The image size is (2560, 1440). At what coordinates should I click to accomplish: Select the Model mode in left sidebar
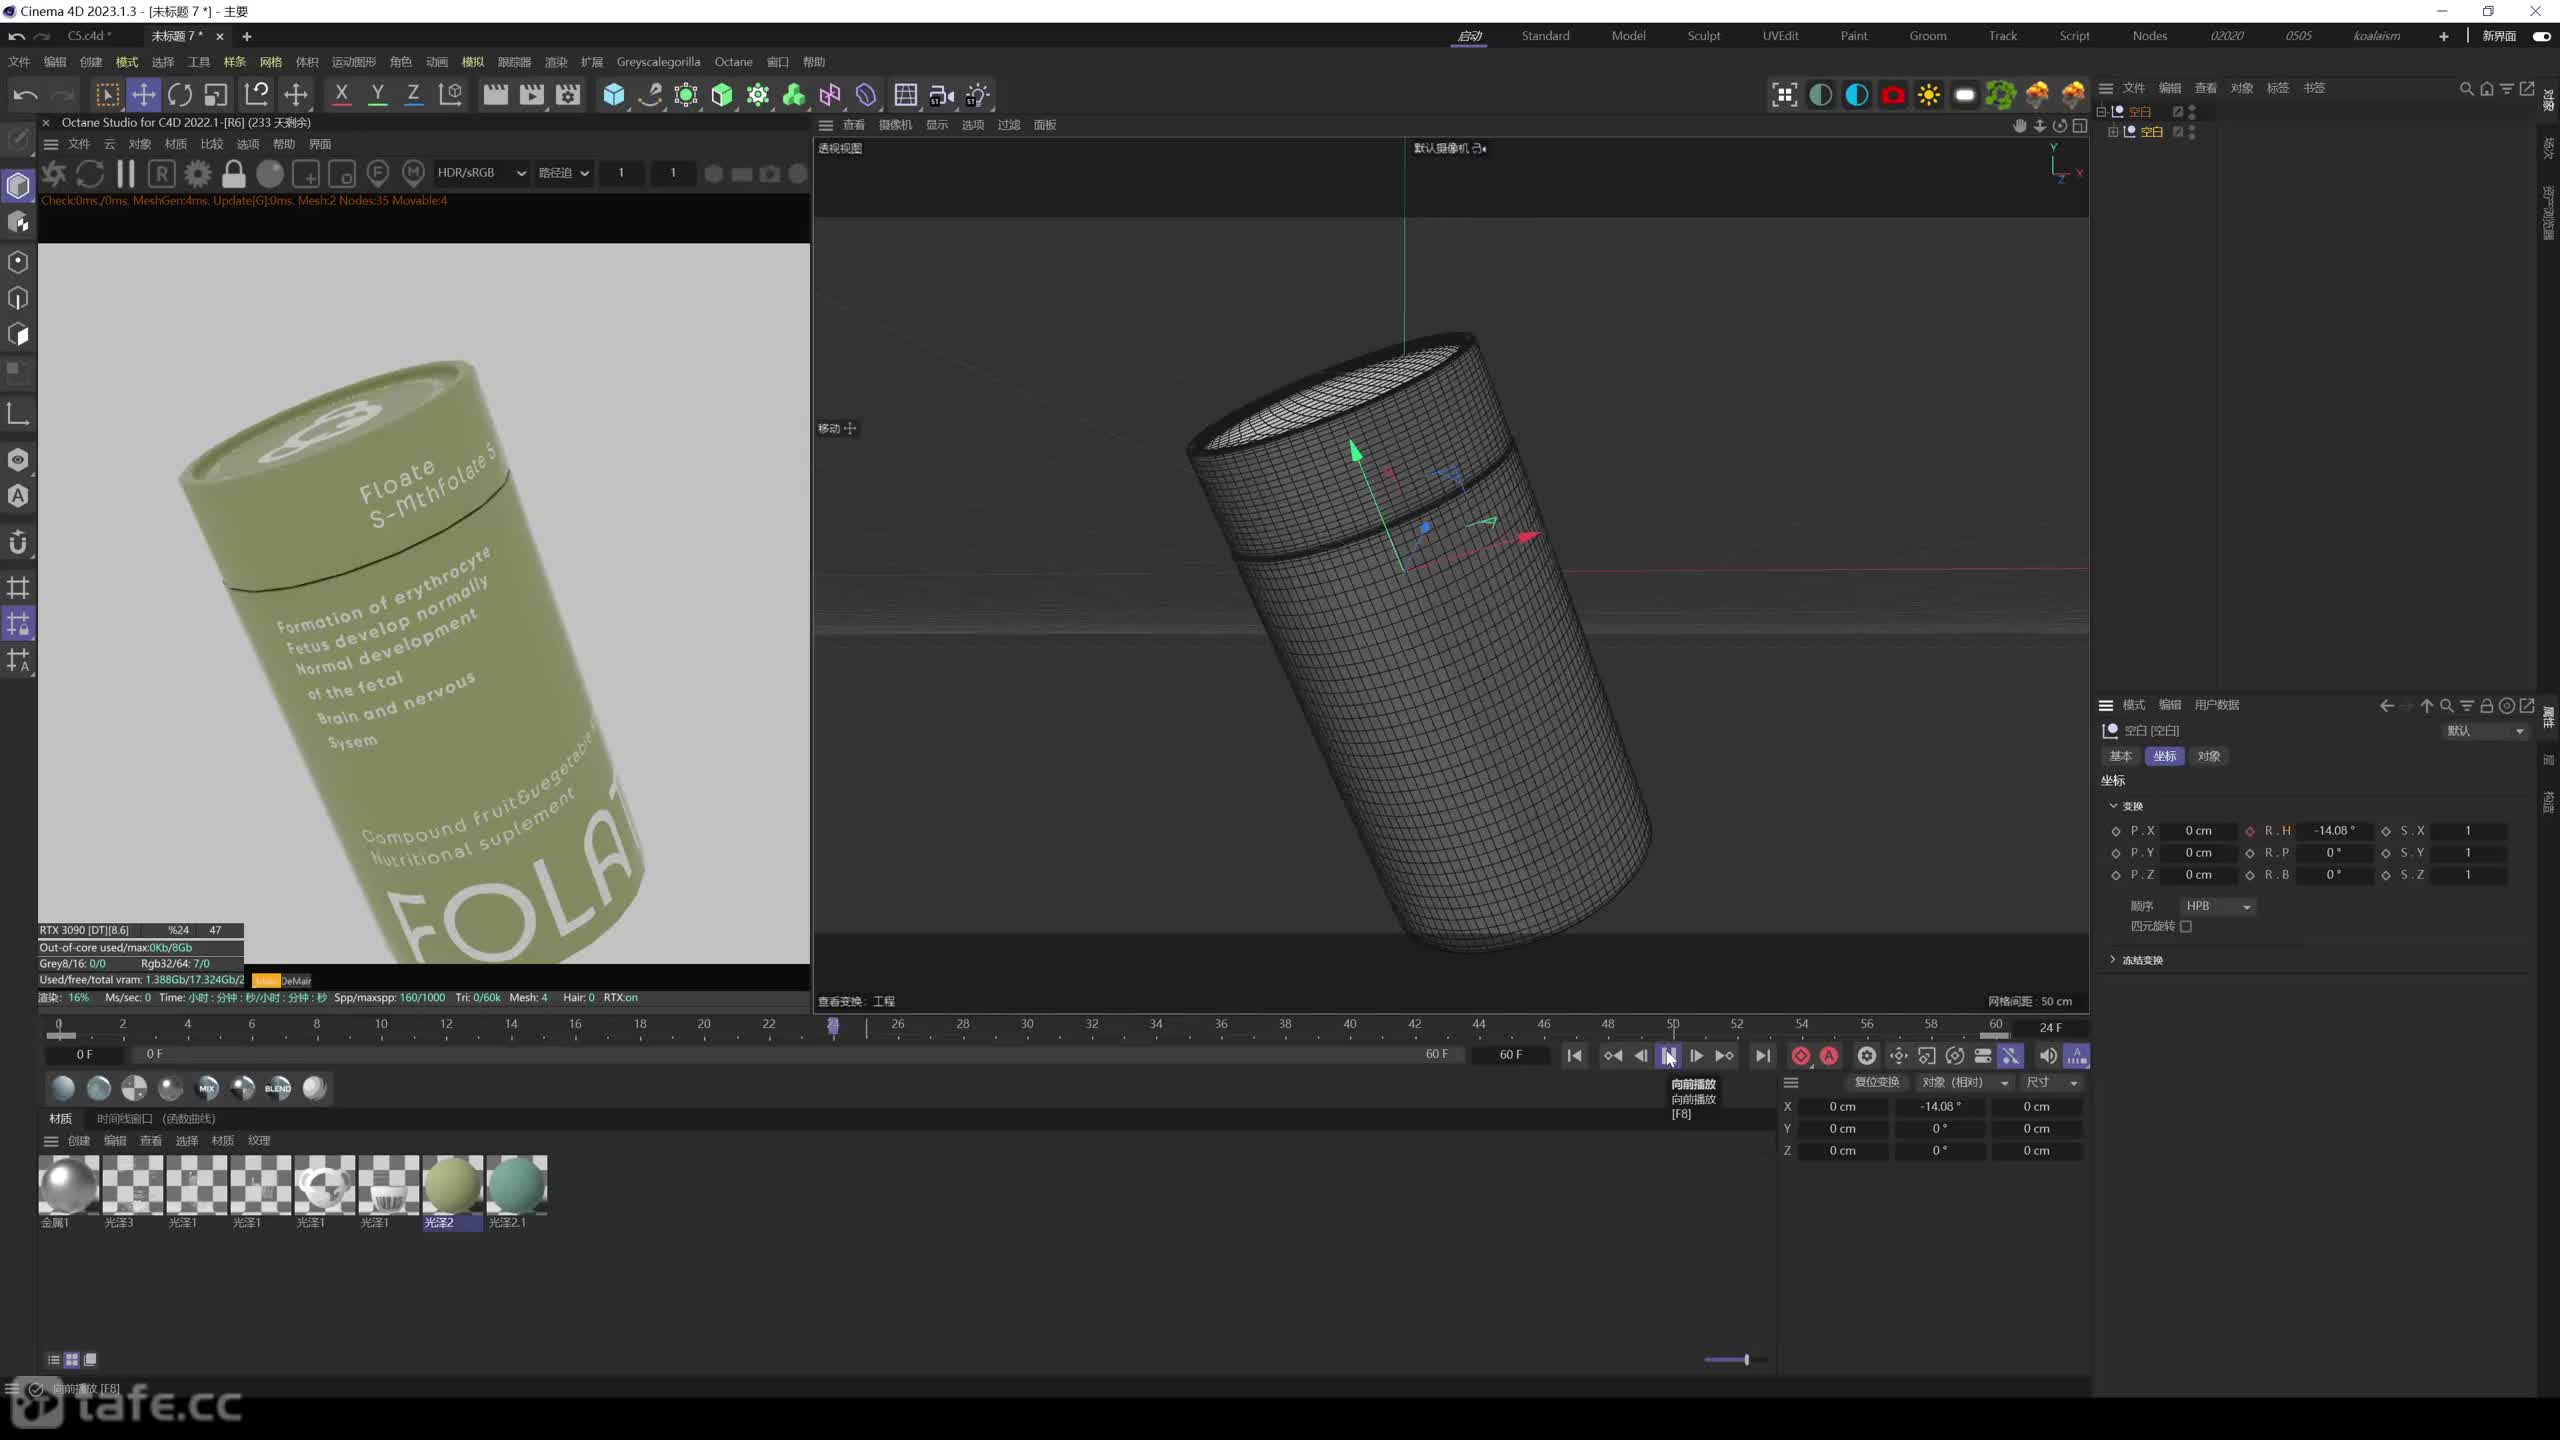pos(18,186)
